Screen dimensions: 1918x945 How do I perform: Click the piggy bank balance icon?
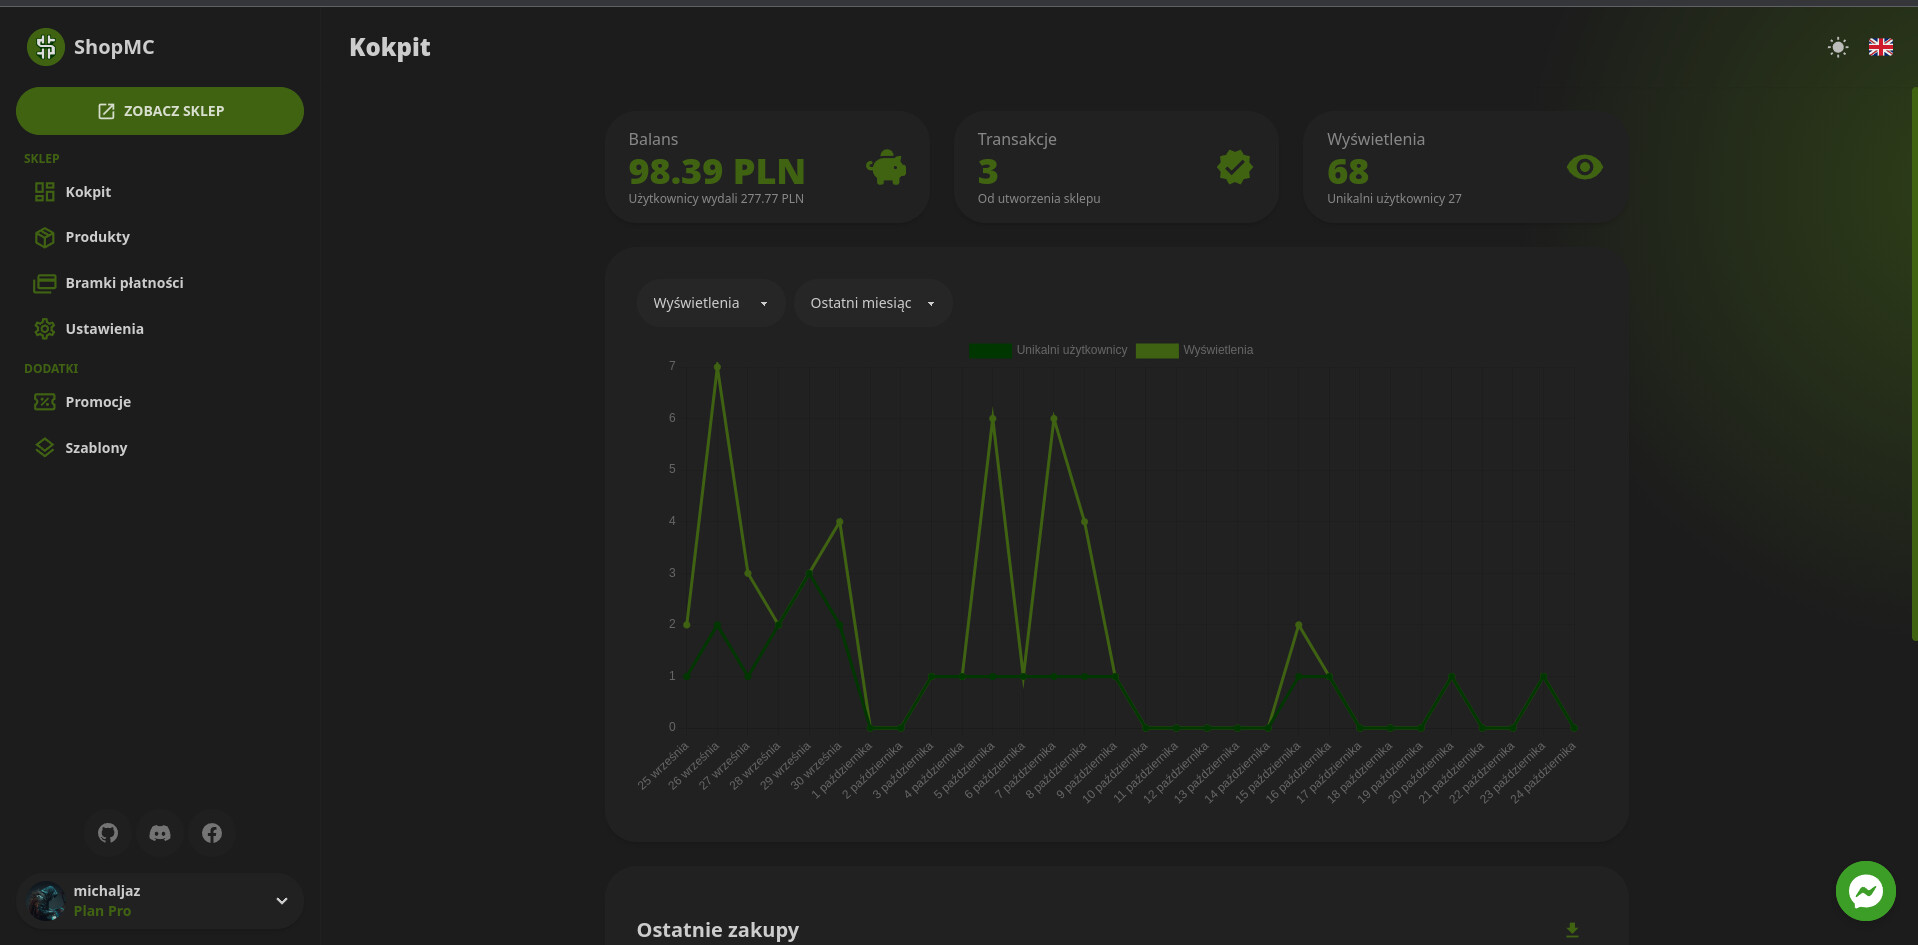click(886, 168)
